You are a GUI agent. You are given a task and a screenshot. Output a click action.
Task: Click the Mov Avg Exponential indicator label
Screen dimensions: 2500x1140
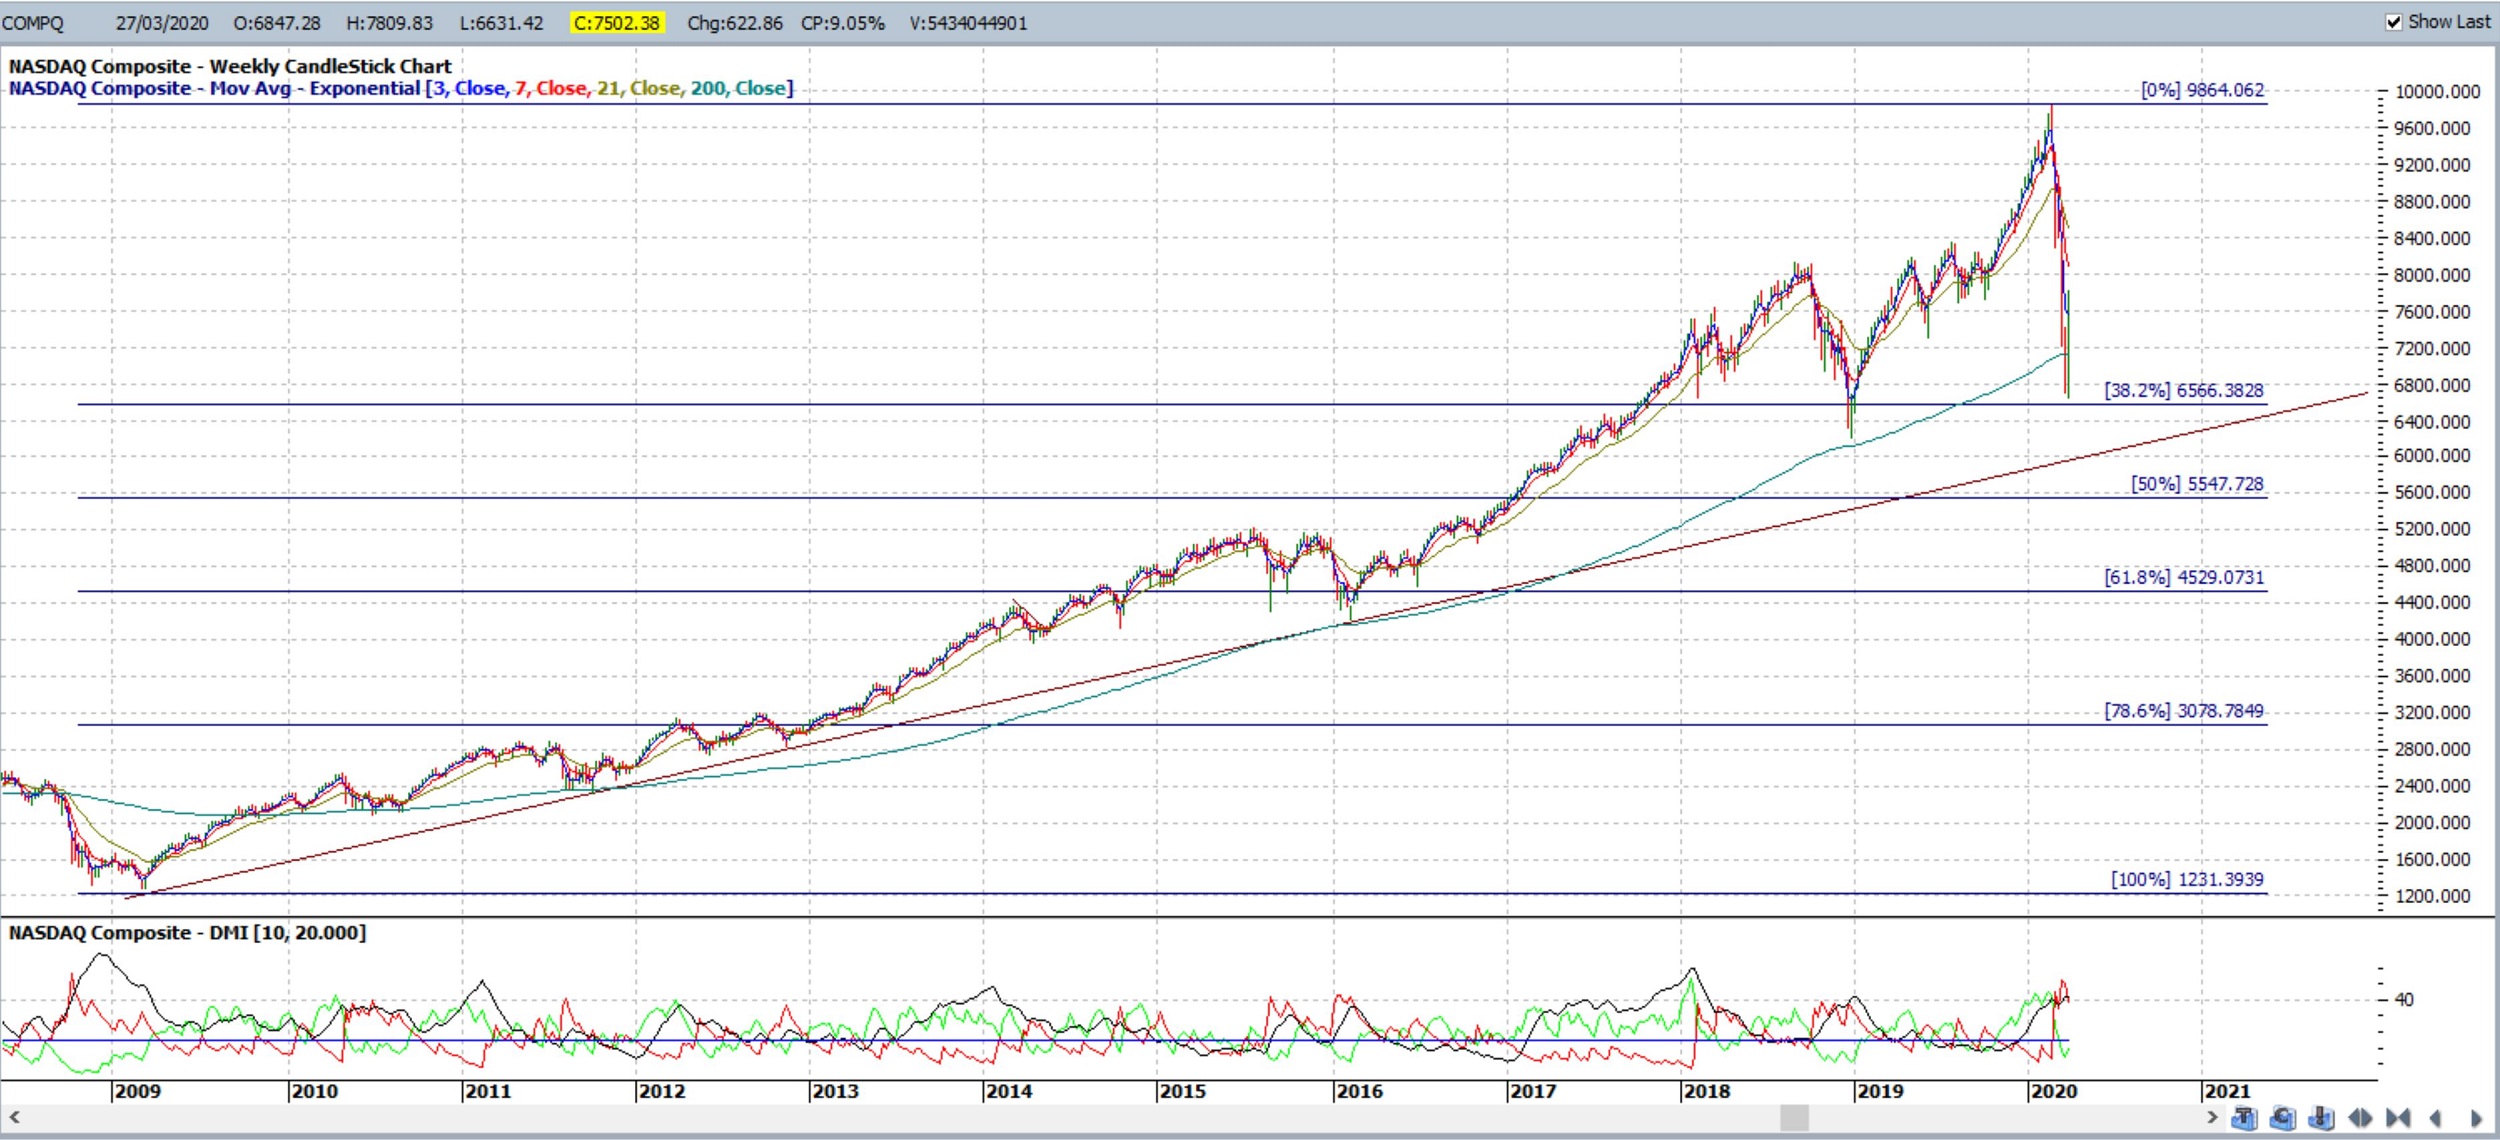pos(401,88)
